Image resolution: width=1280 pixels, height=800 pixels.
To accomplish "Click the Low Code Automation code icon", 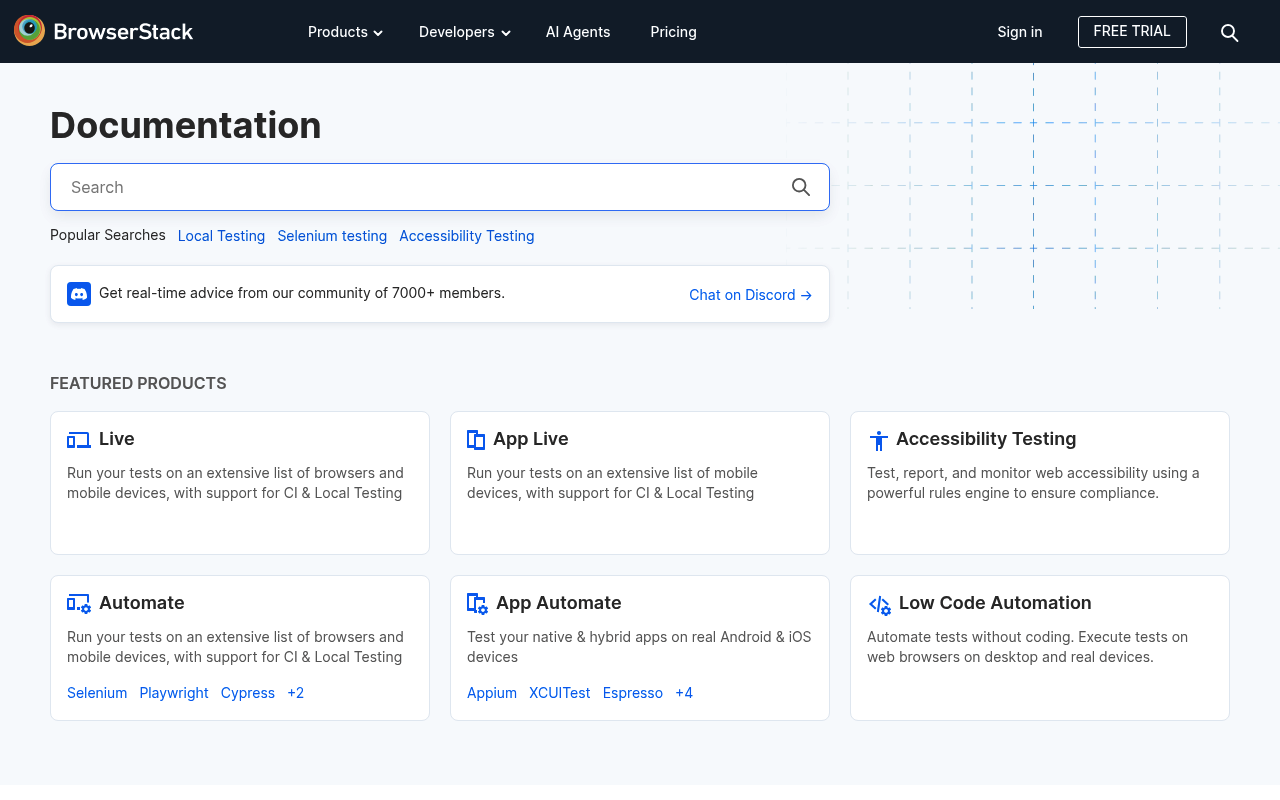I will pos(880,605).
